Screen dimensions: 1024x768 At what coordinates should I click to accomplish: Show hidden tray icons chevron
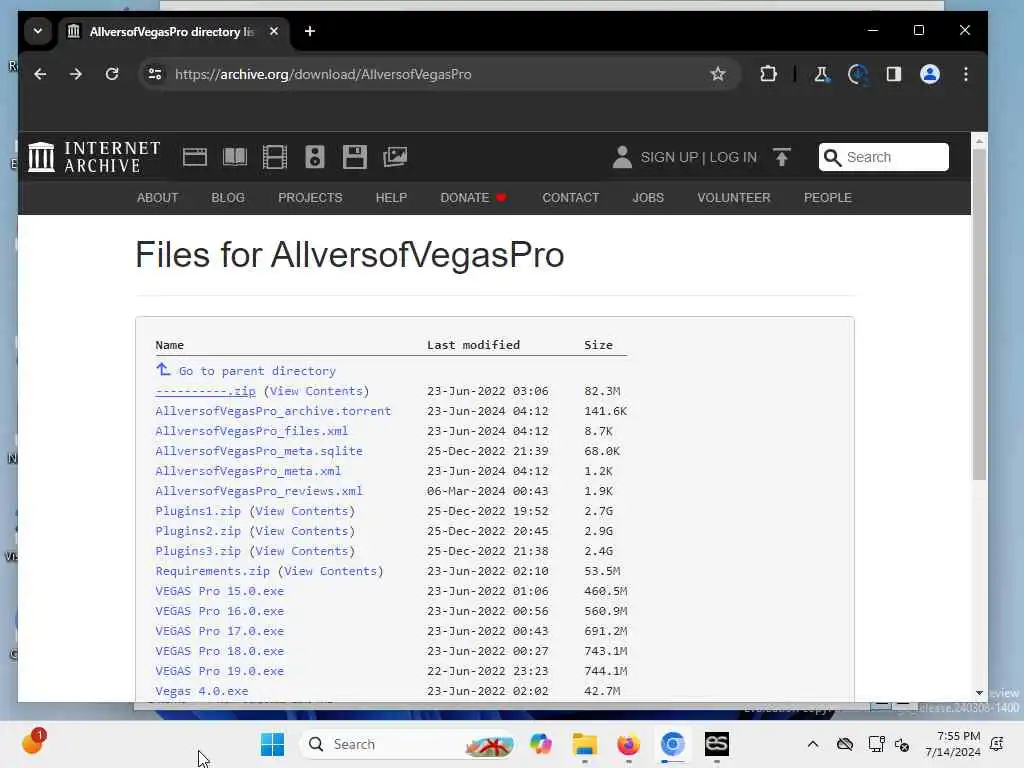pyautogui.click(x=813, y=744)
